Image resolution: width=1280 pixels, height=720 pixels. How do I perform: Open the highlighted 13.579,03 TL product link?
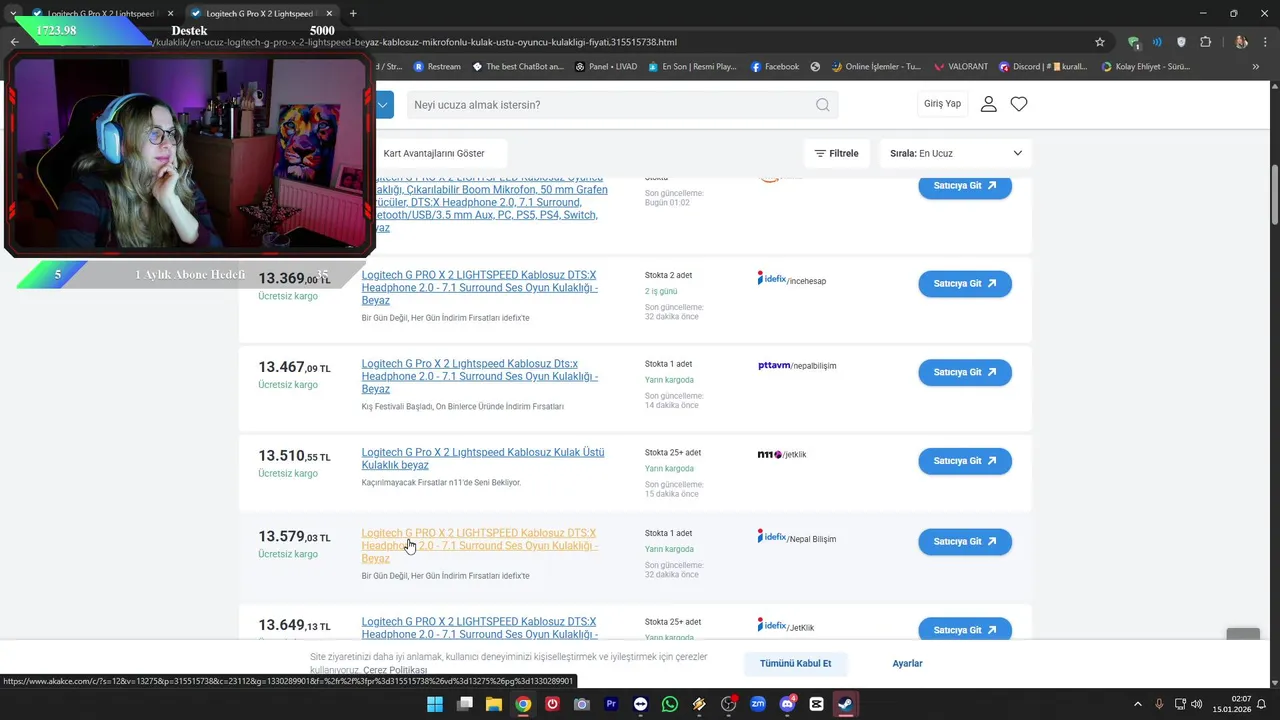[x=480, y=546]
